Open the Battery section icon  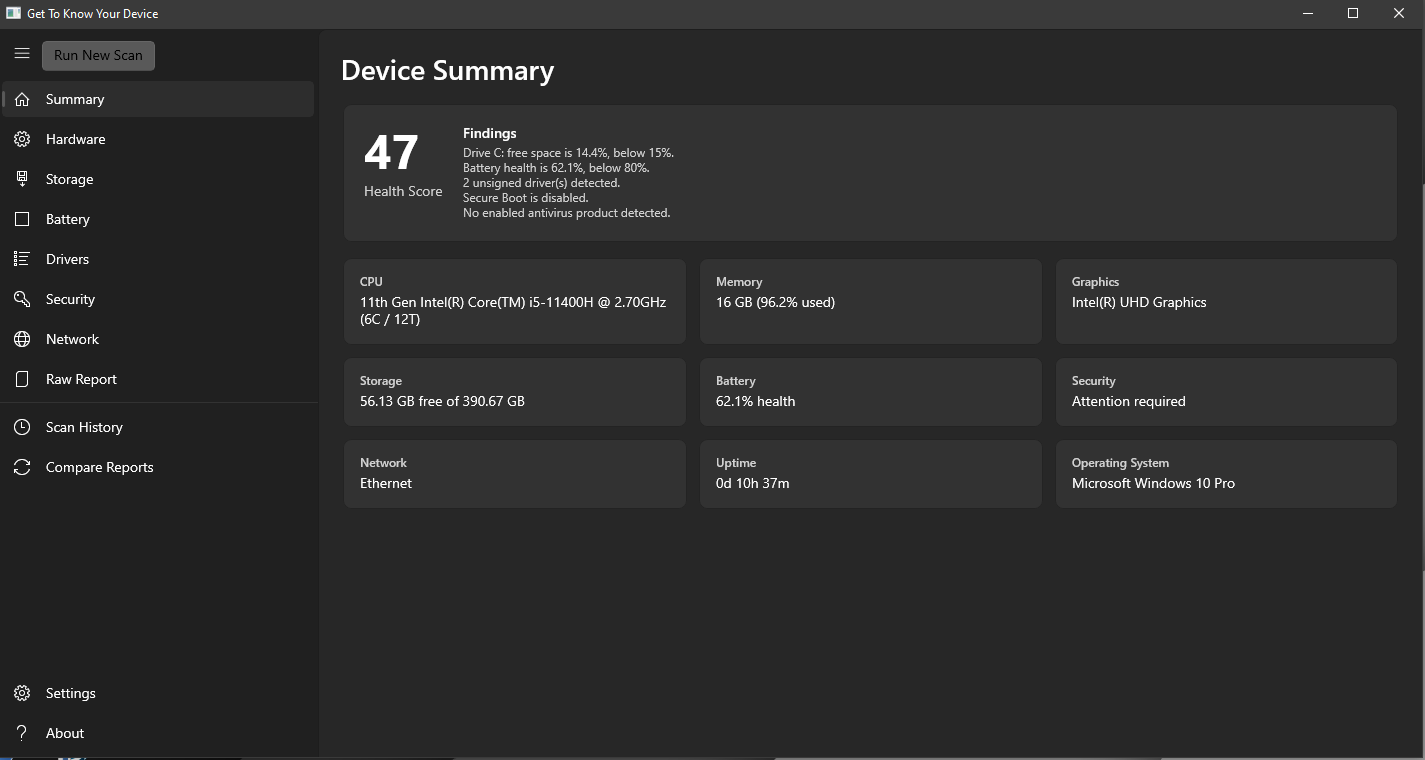[x=22, y=219]
